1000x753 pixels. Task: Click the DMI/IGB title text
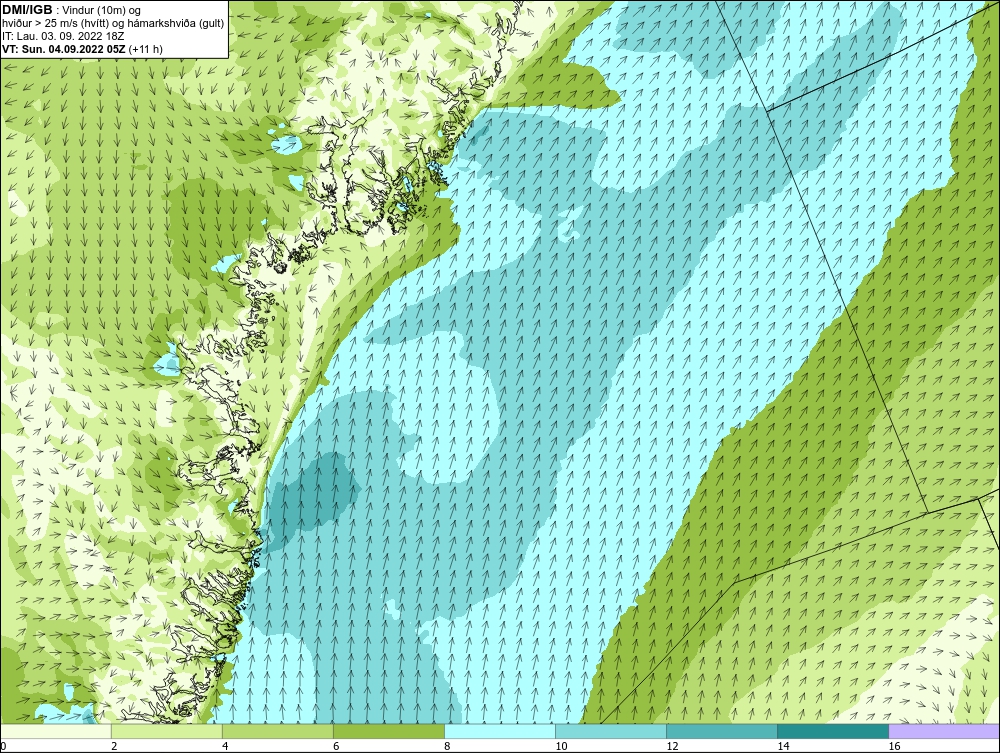coord(27,10)
